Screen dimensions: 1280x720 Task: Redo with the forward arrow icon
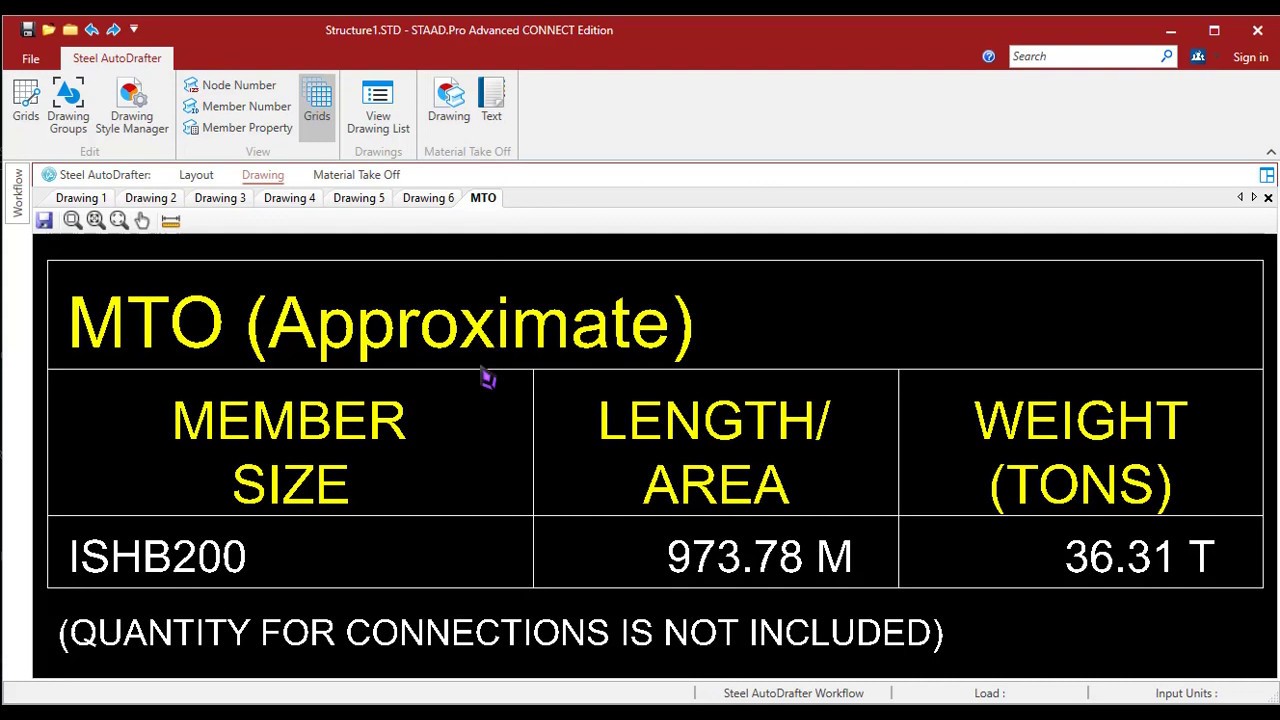click(113, 30)
